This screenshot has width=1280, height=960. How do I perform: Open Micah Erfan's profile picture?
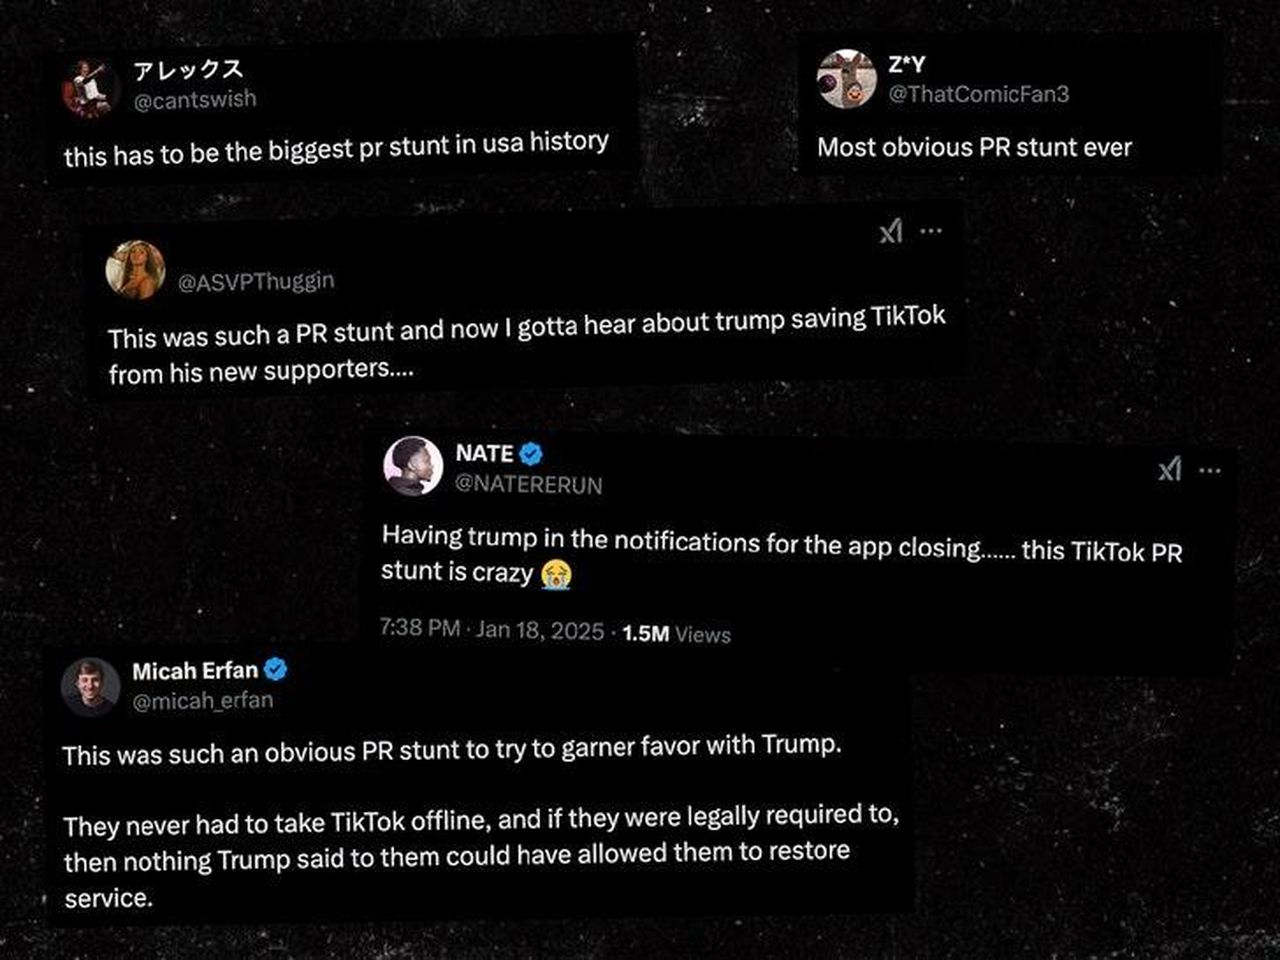pyautogui.click(x=91, y=686)
